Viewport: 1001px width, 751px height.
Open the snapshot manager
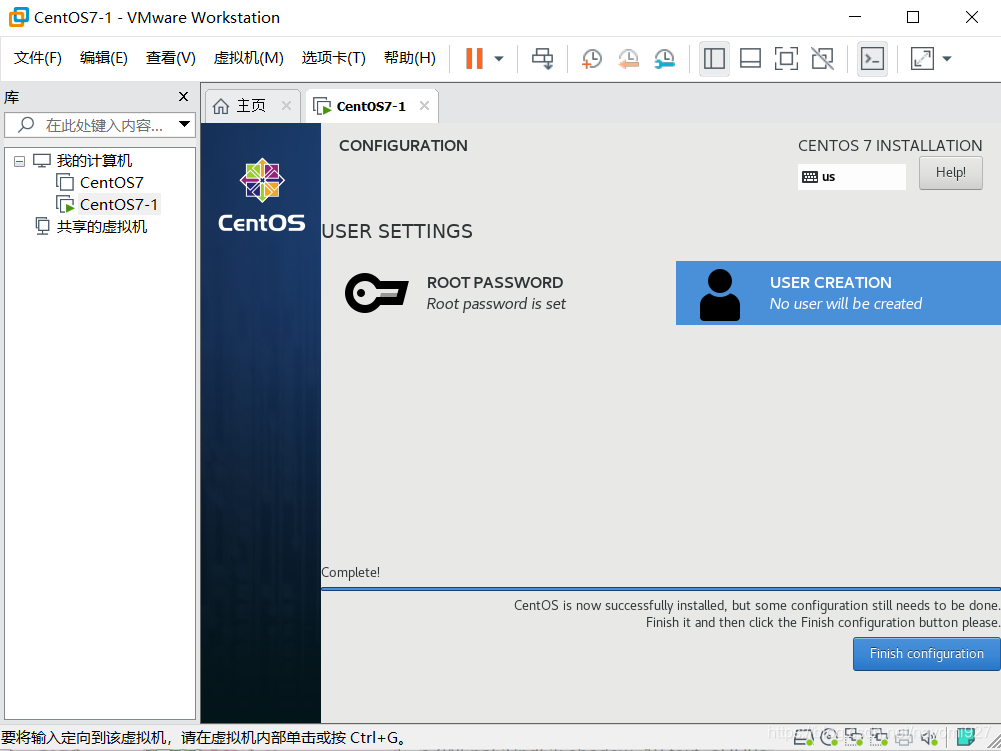tap(665, 59)
